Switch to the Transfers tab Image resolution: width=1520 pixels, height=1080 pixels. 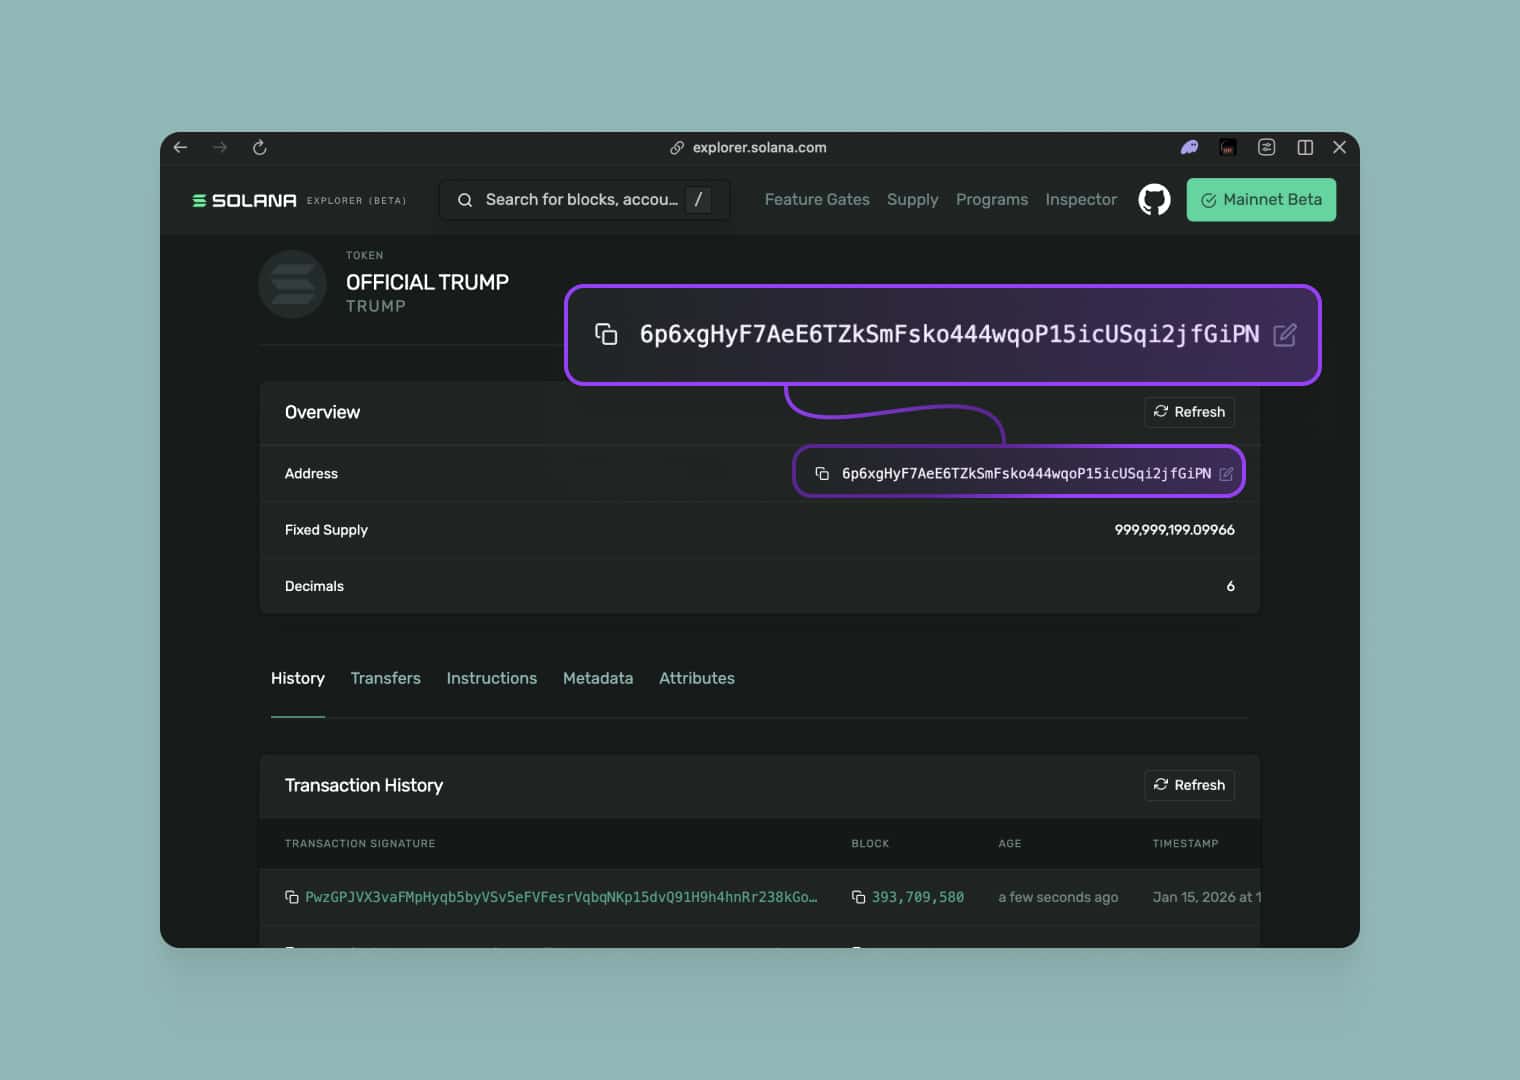click(385, 678)
